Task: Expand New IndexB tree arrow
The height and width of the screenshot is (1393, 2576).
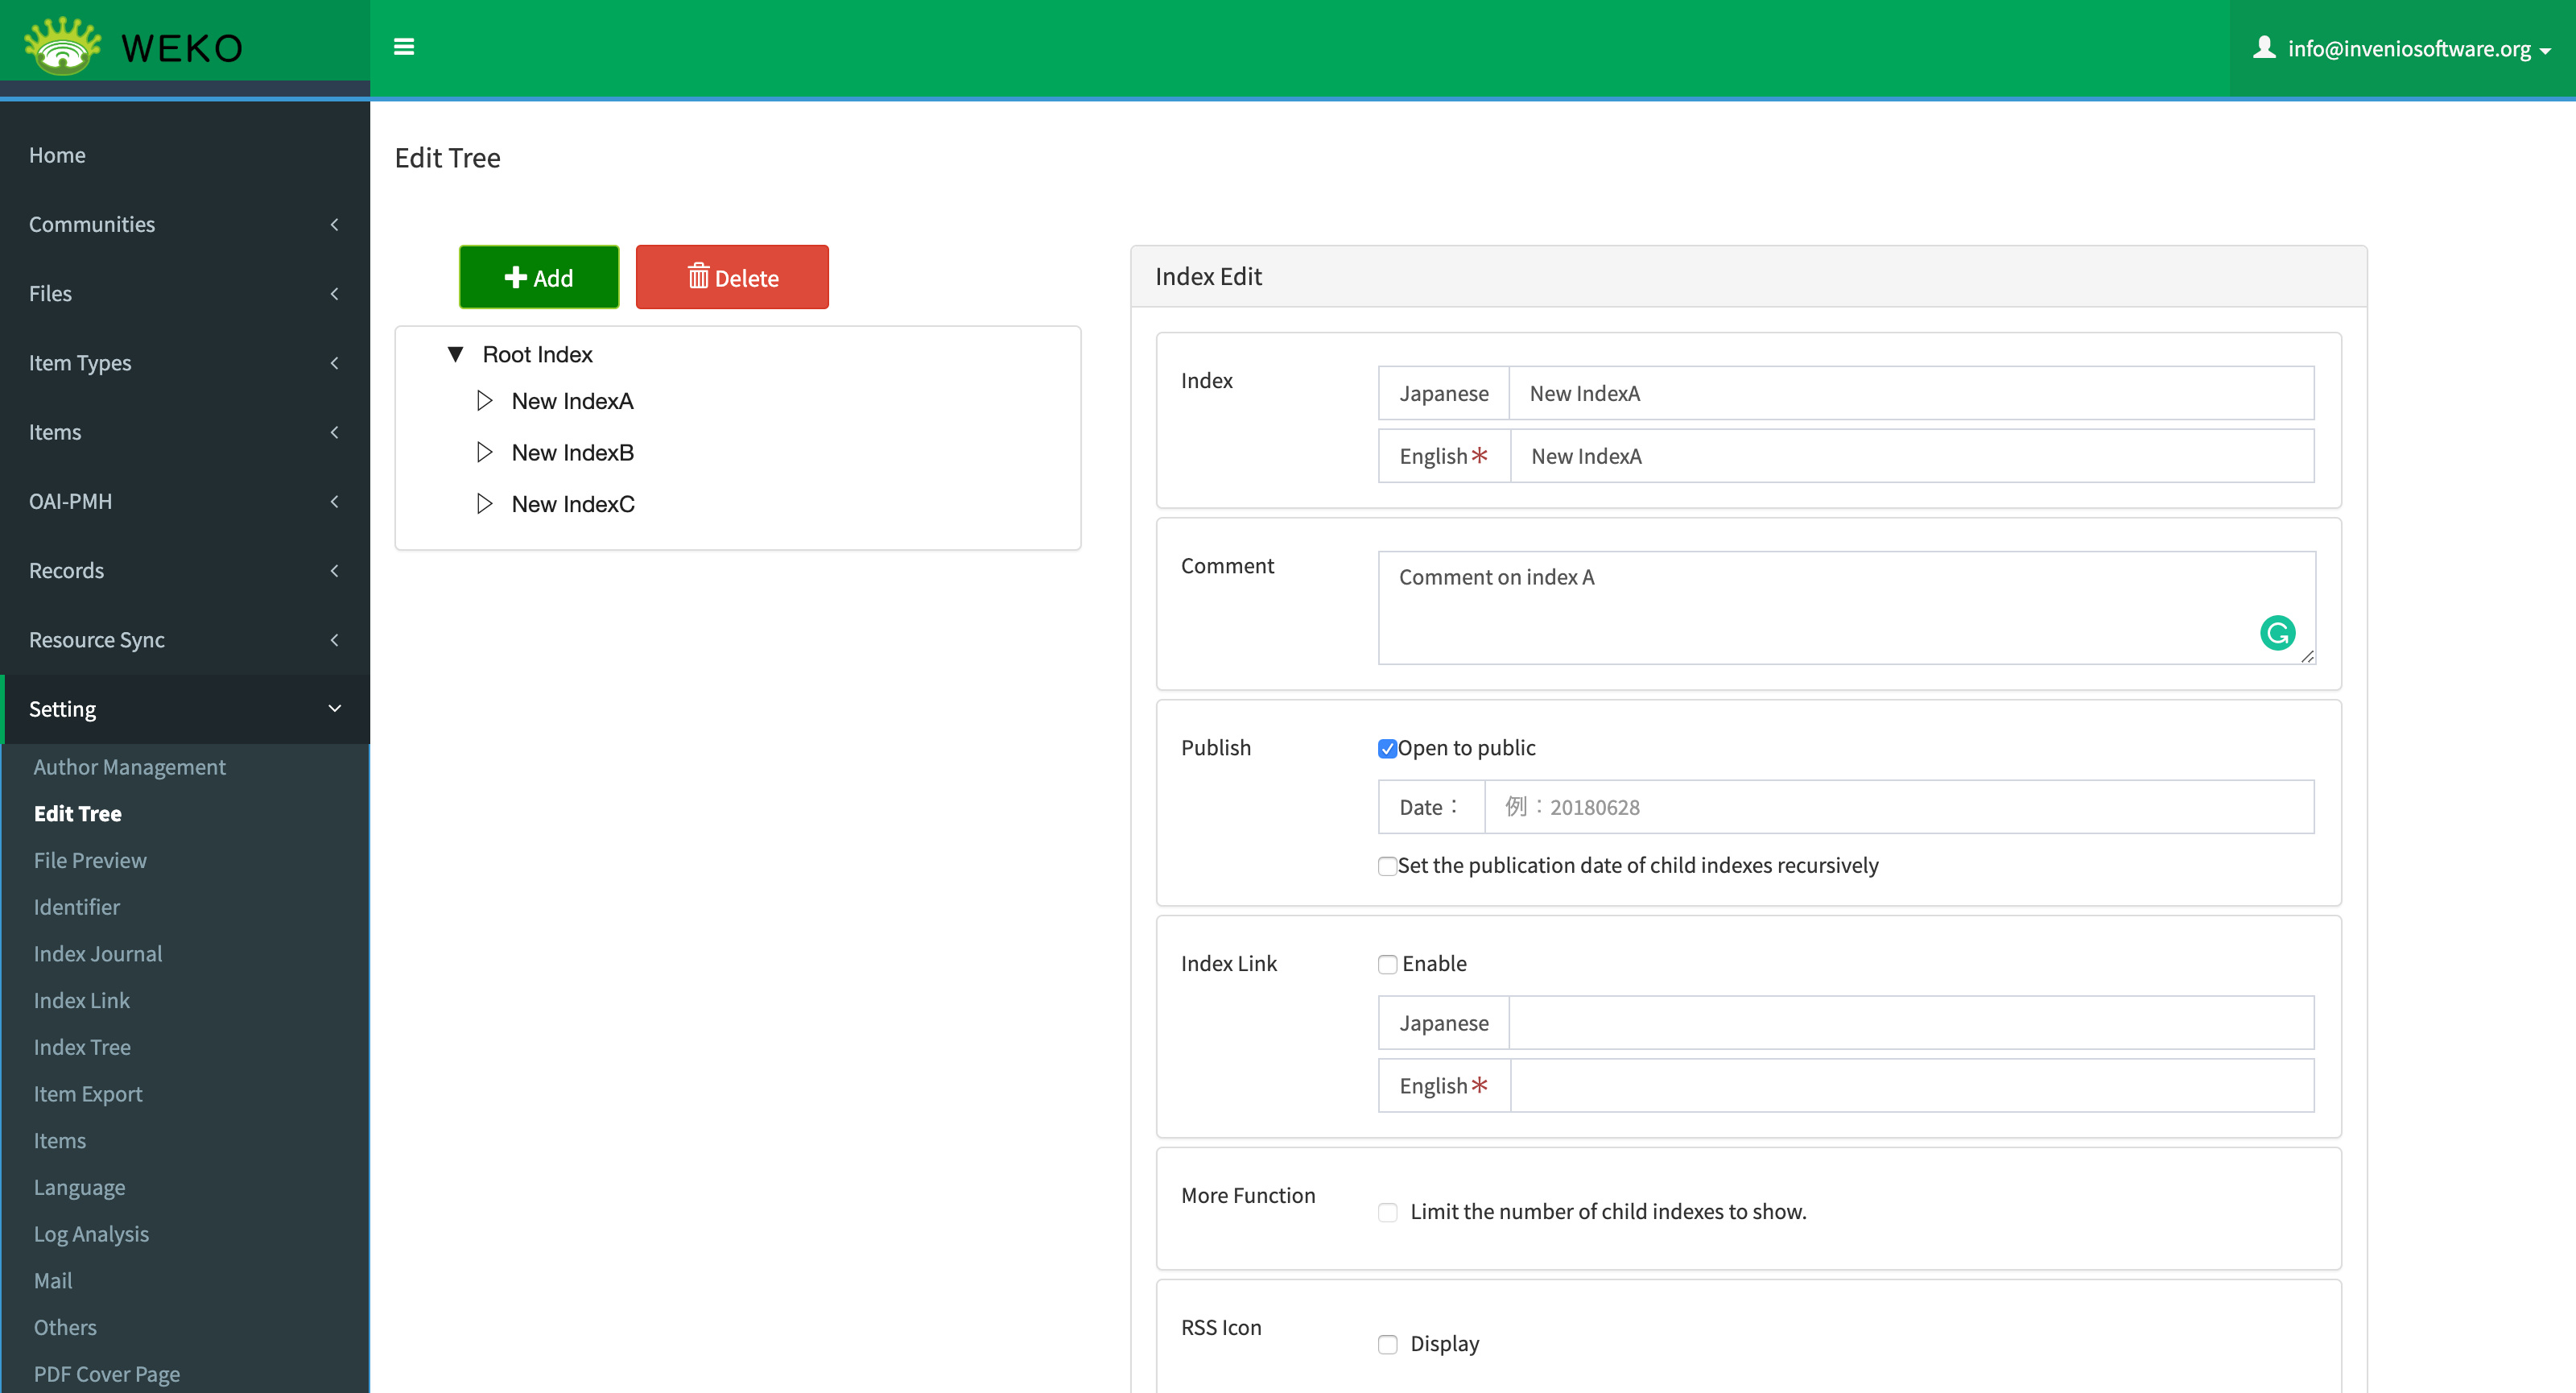Action: [x=485, y=452]
